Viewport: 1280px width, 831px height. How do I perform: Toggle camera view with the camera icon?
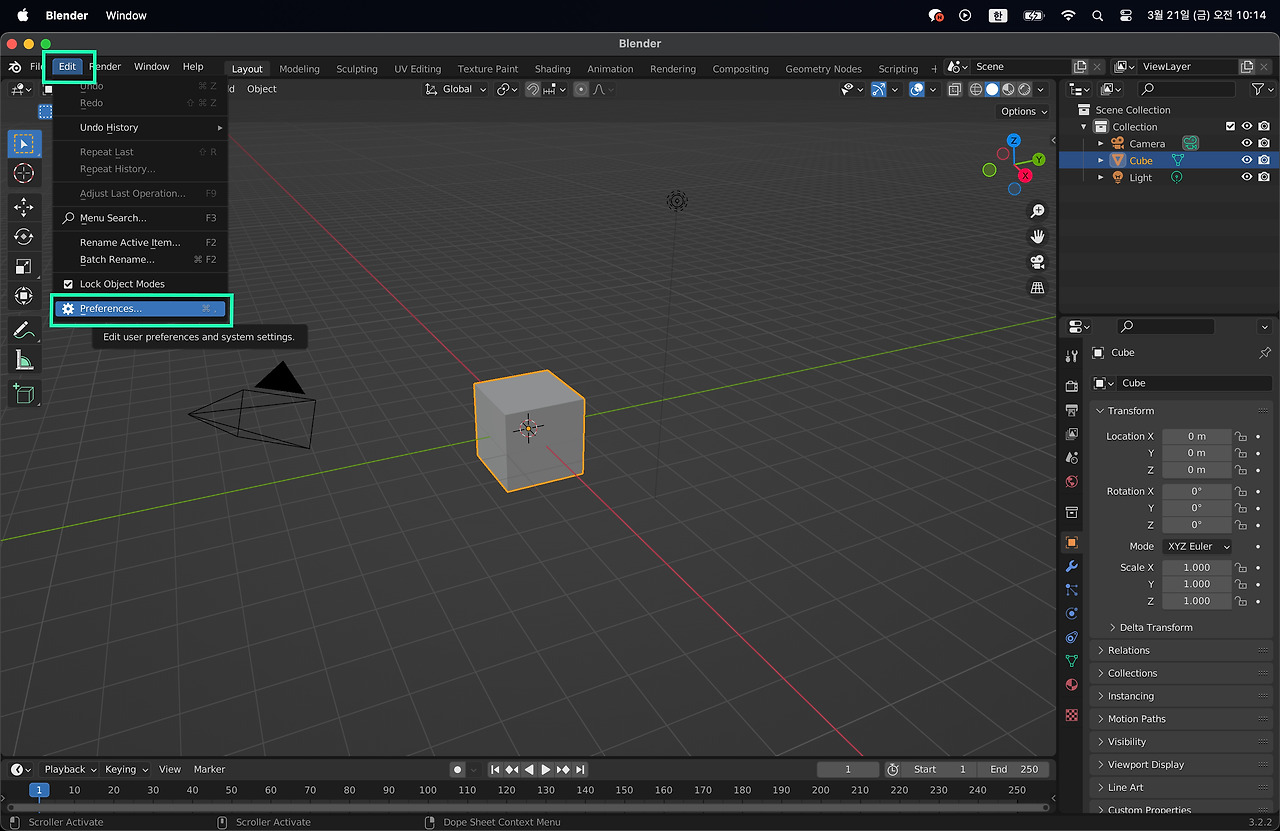(x=1037, y=262)
